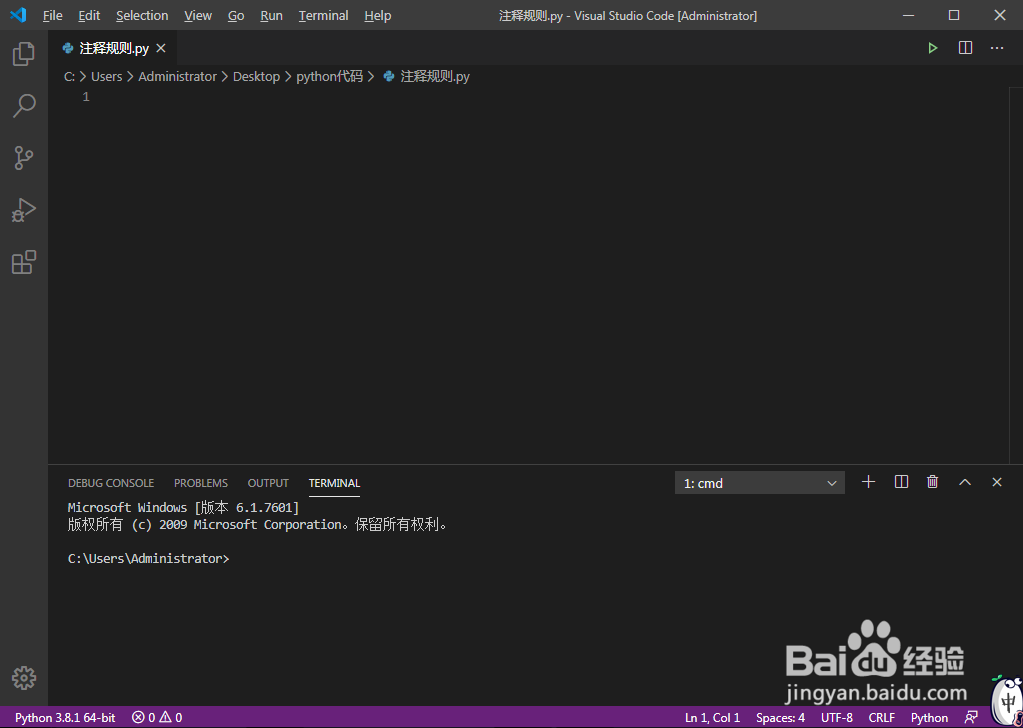Close the 注释规则.py editor tab
This screenshot has width=1023, height=728.
click(x=161, y=48)
